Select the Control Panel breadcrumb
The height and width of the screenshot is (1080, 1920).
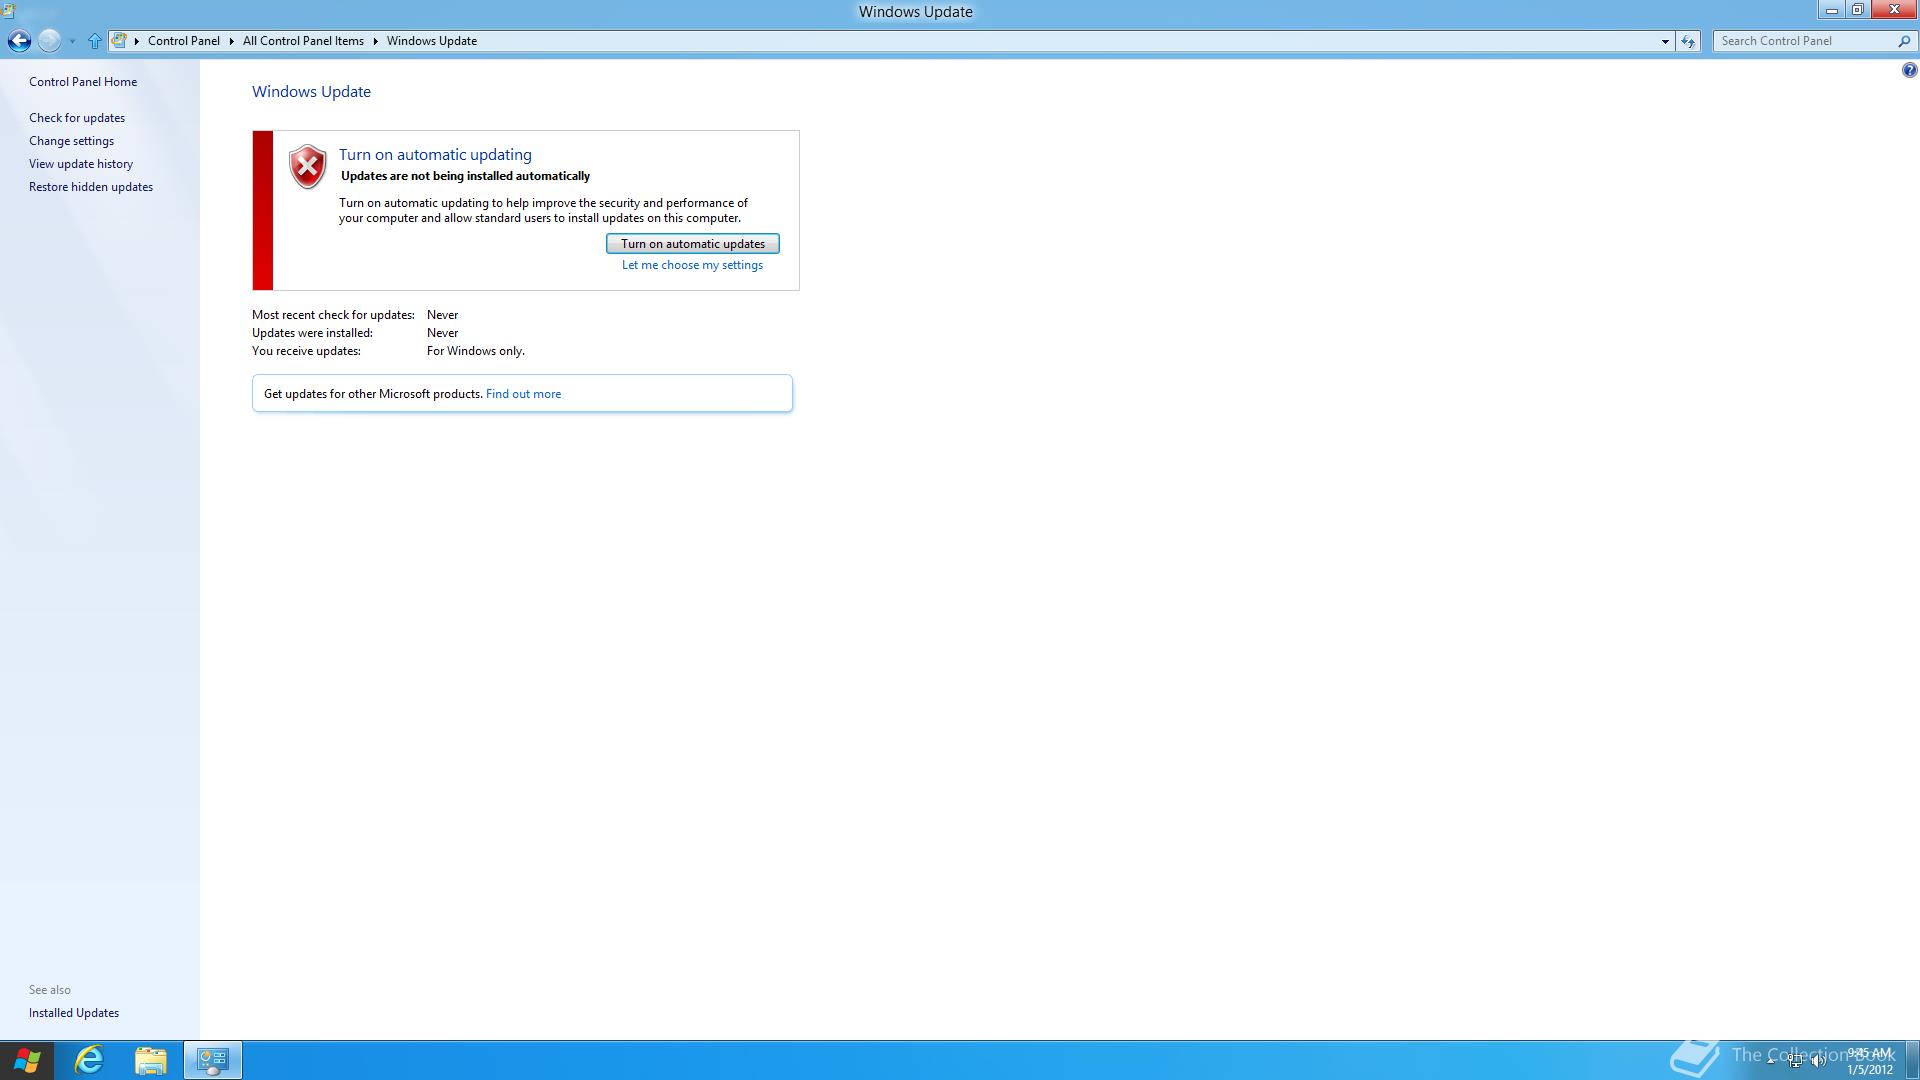(184, 41)
